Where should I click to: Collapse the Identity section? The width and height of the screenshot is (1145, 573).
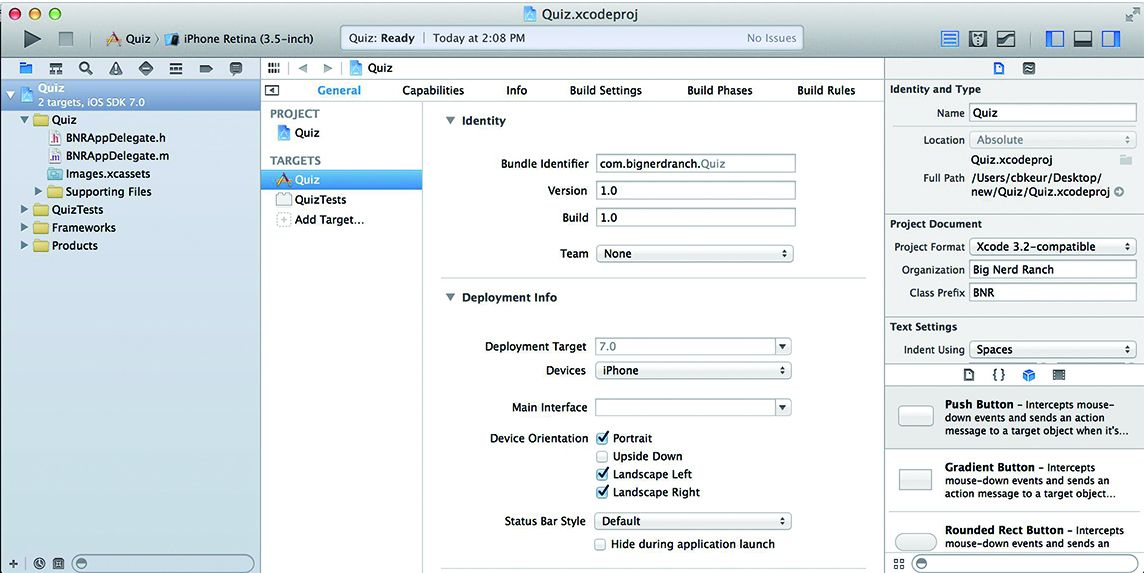tap(451, 121)
